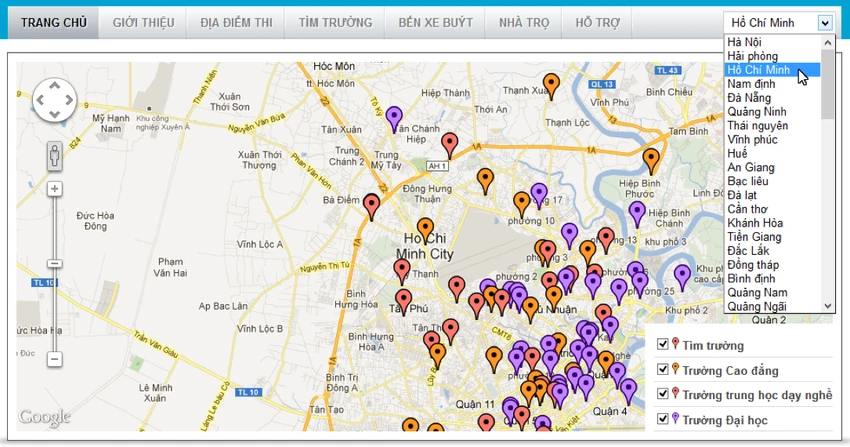Open the HỖ TRỢ tab
The width and height of the screenshot is (850, 447).
click(597, 23)
